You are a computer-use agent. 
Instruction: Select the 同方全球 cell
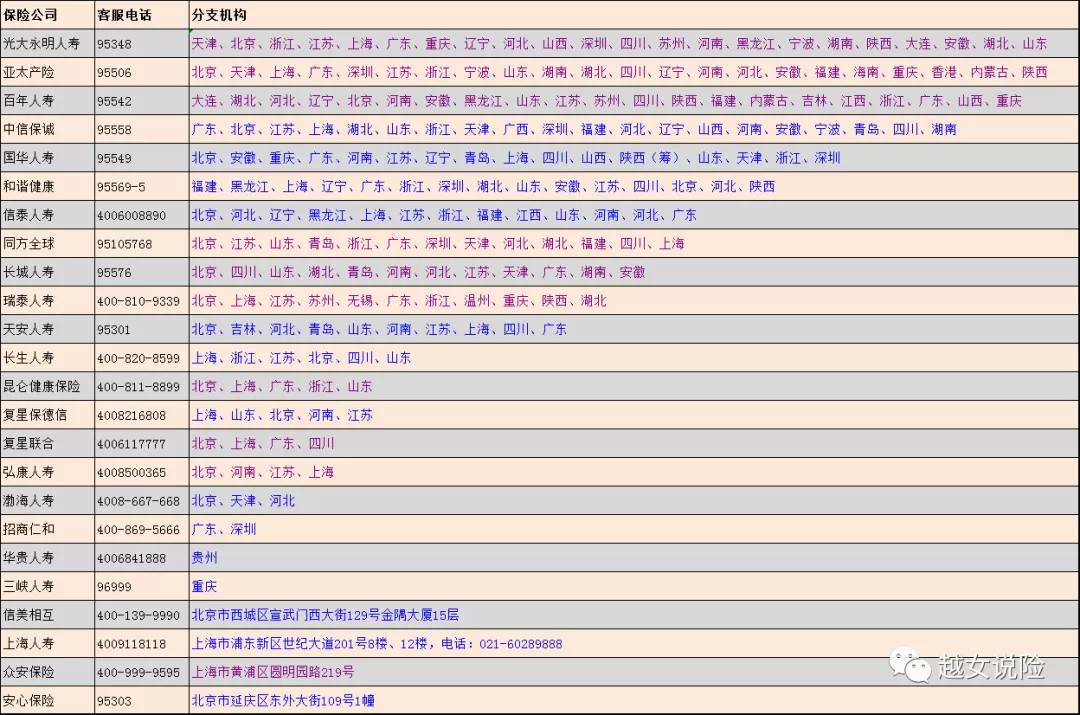pyautogui.click(x=47, y=244)
